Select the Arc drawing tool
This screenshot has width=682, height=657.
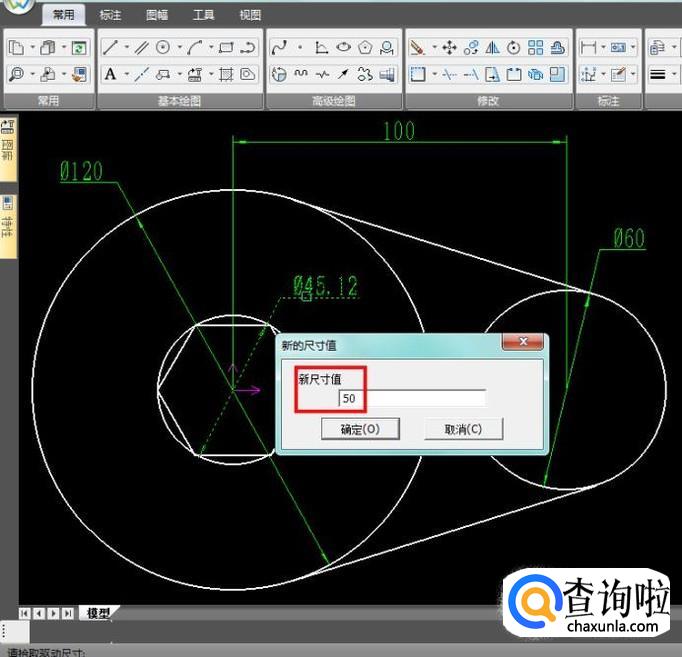click(194, 47)
